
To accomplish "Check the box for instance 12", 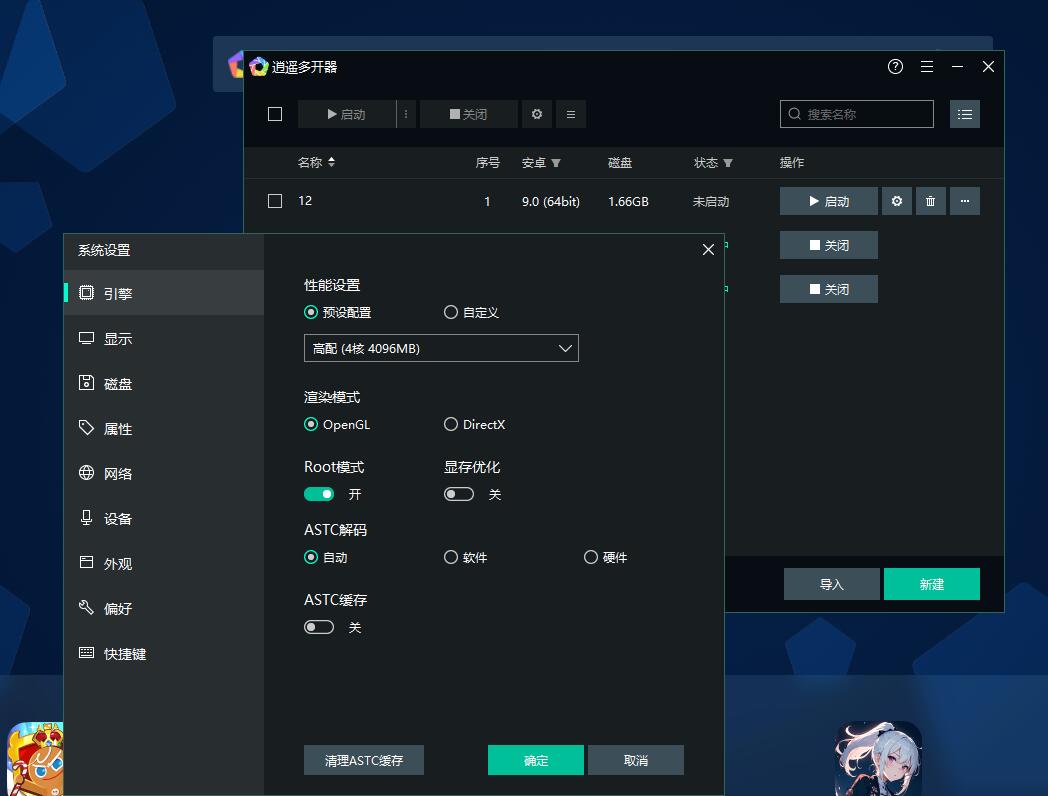I will (x=275, y=201).
